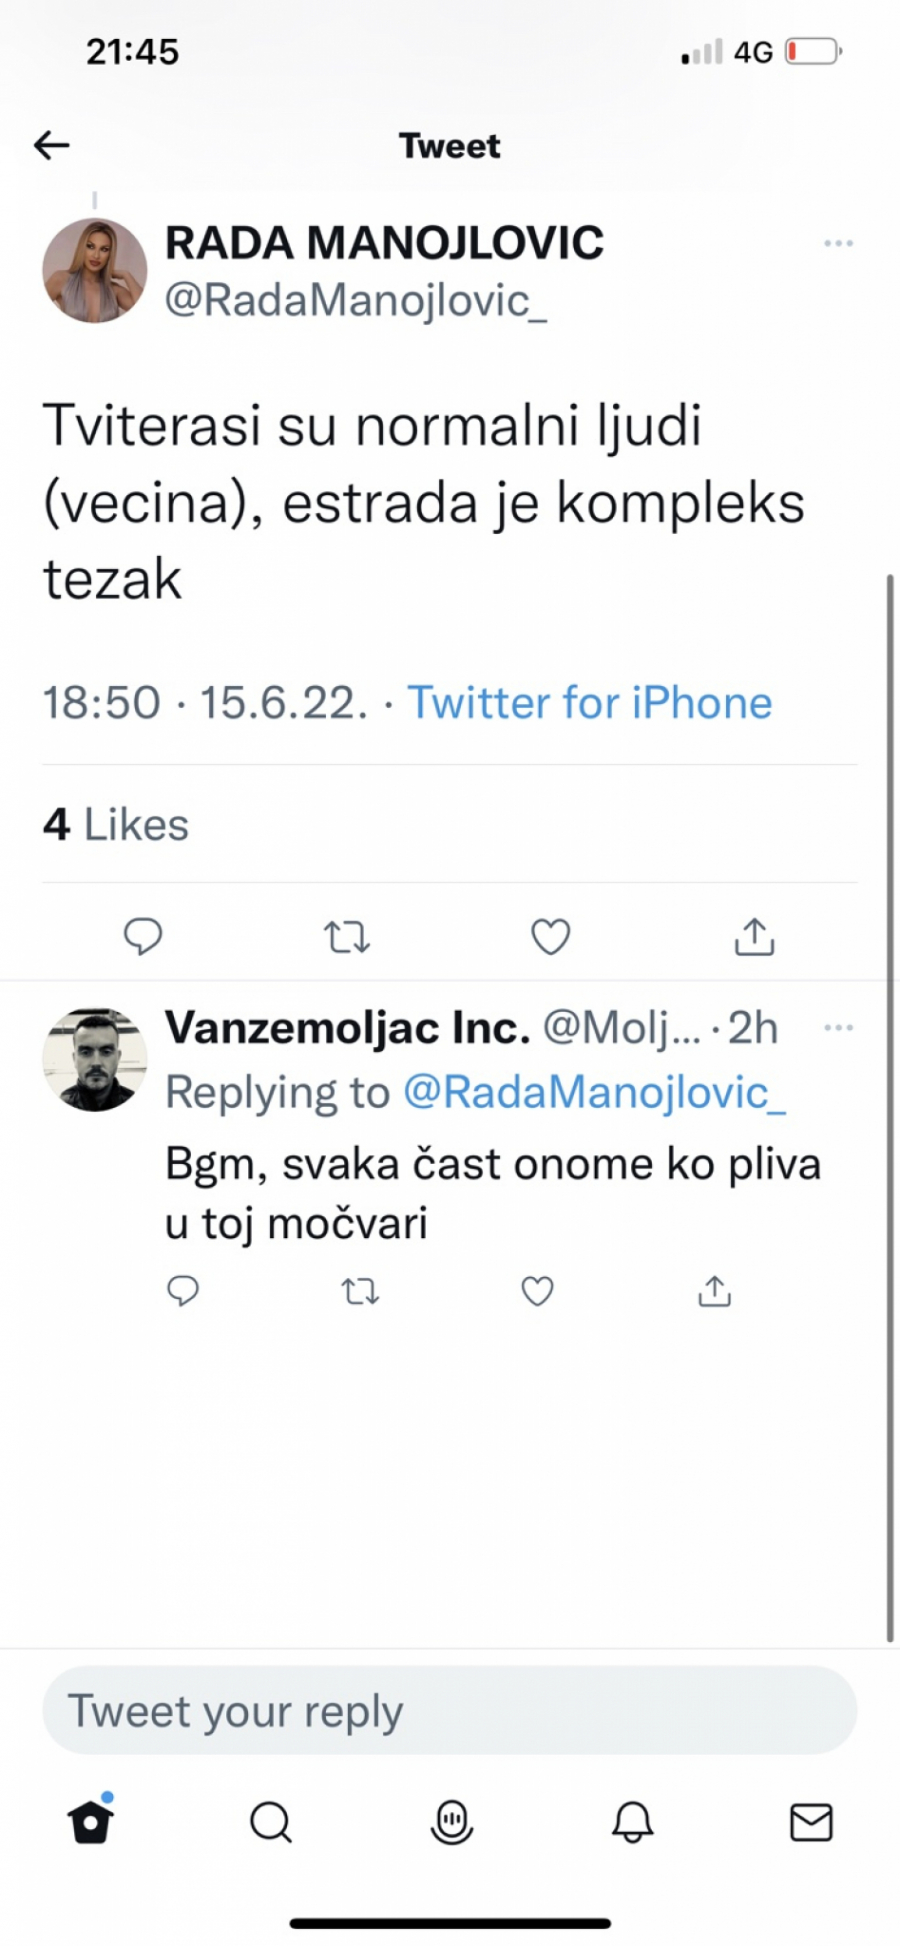
Task: Like Rada Manojlovic's tweet
Action: [550, 937]
